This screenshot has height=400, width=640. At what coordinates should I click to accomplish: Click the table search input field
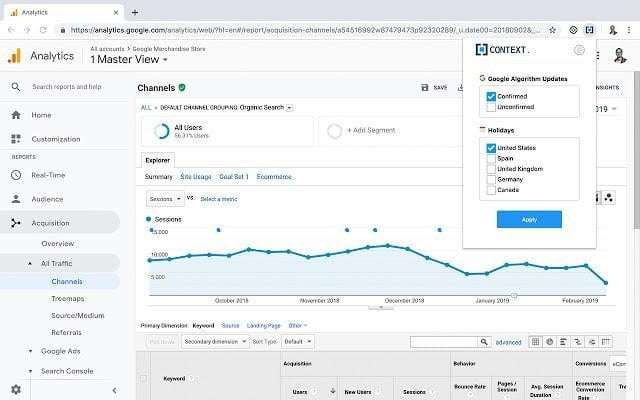tap(444, 342)
